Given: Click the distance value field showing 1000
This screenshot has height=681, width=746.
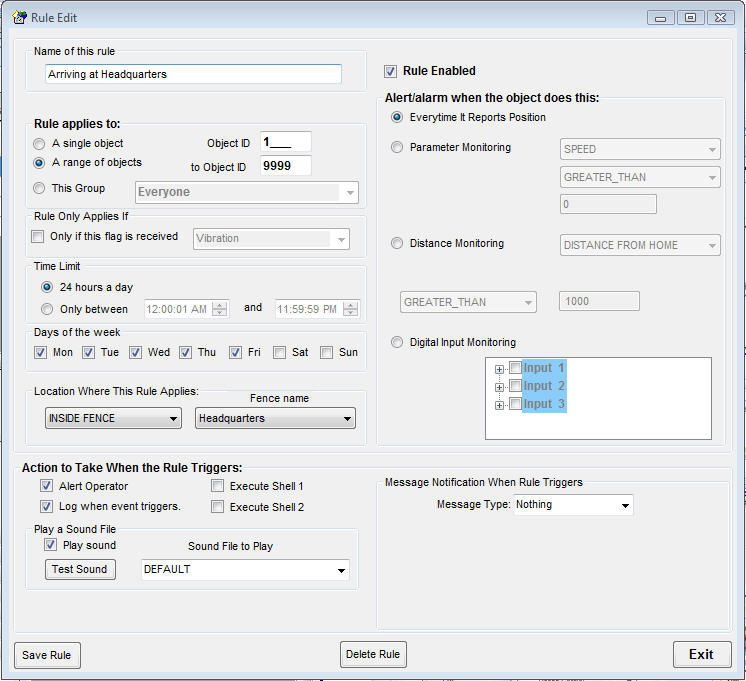Looking at the screenshot, I should coord(599,302).
